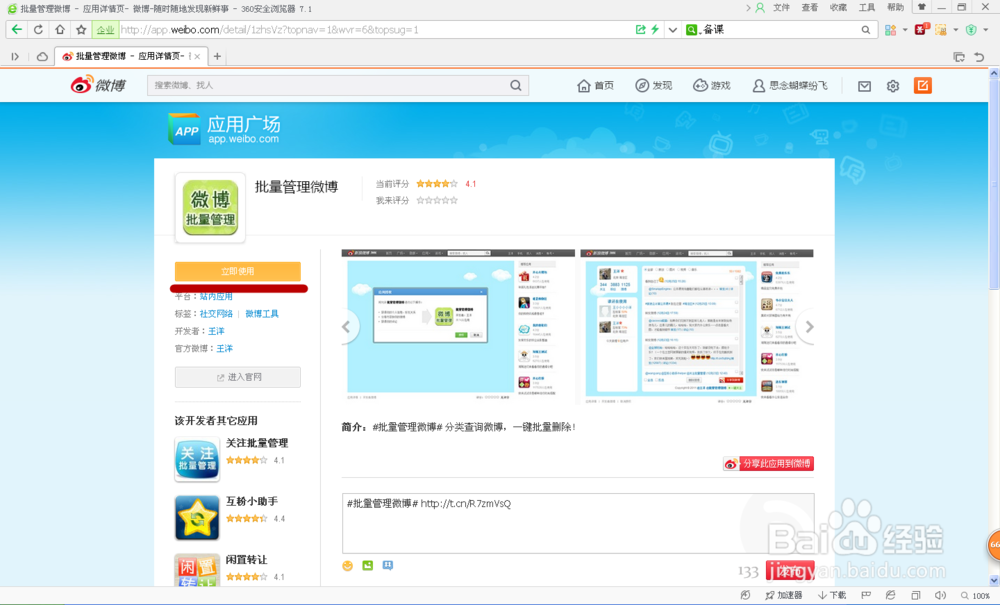Click the undo-close-tab arrow icon
Viewport: 1000px width, 605px height.
[x=979, y=57]
